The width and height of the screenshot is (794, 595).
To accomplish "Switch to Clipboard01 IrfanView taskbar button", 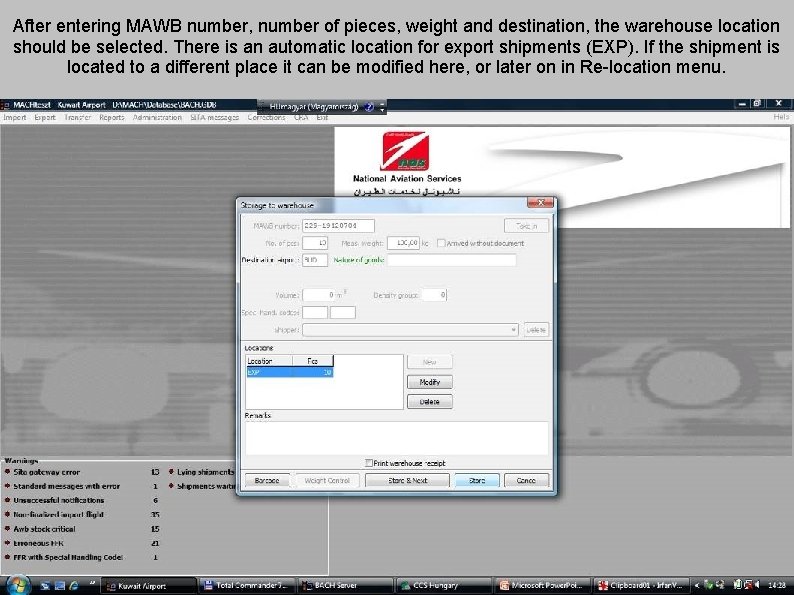I will tap(641, 585).
